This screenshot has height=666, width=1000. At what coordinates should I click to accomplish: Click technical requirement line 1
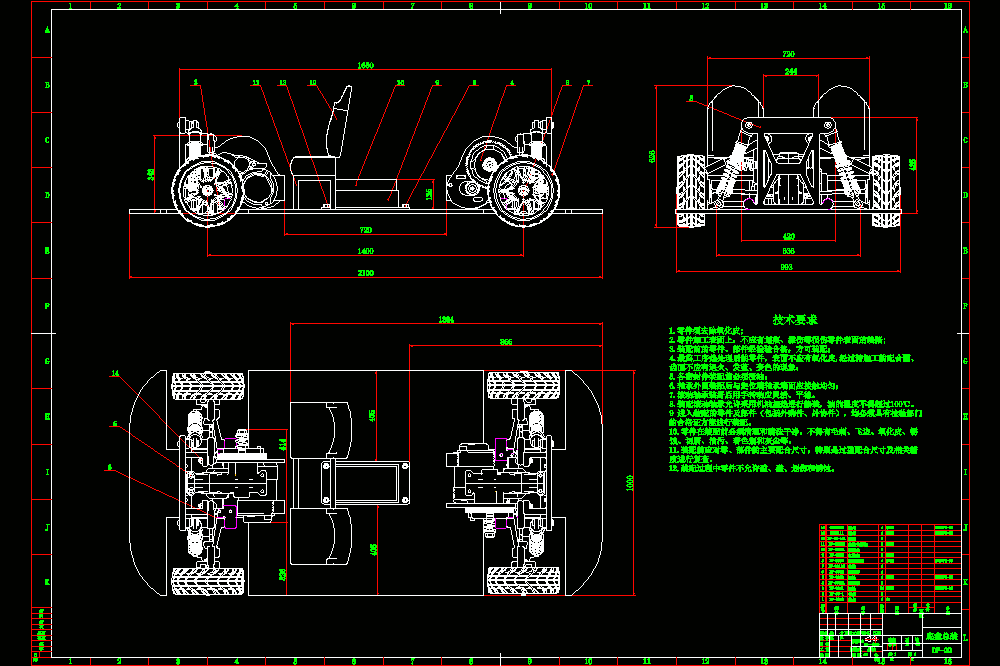(706, 330)
